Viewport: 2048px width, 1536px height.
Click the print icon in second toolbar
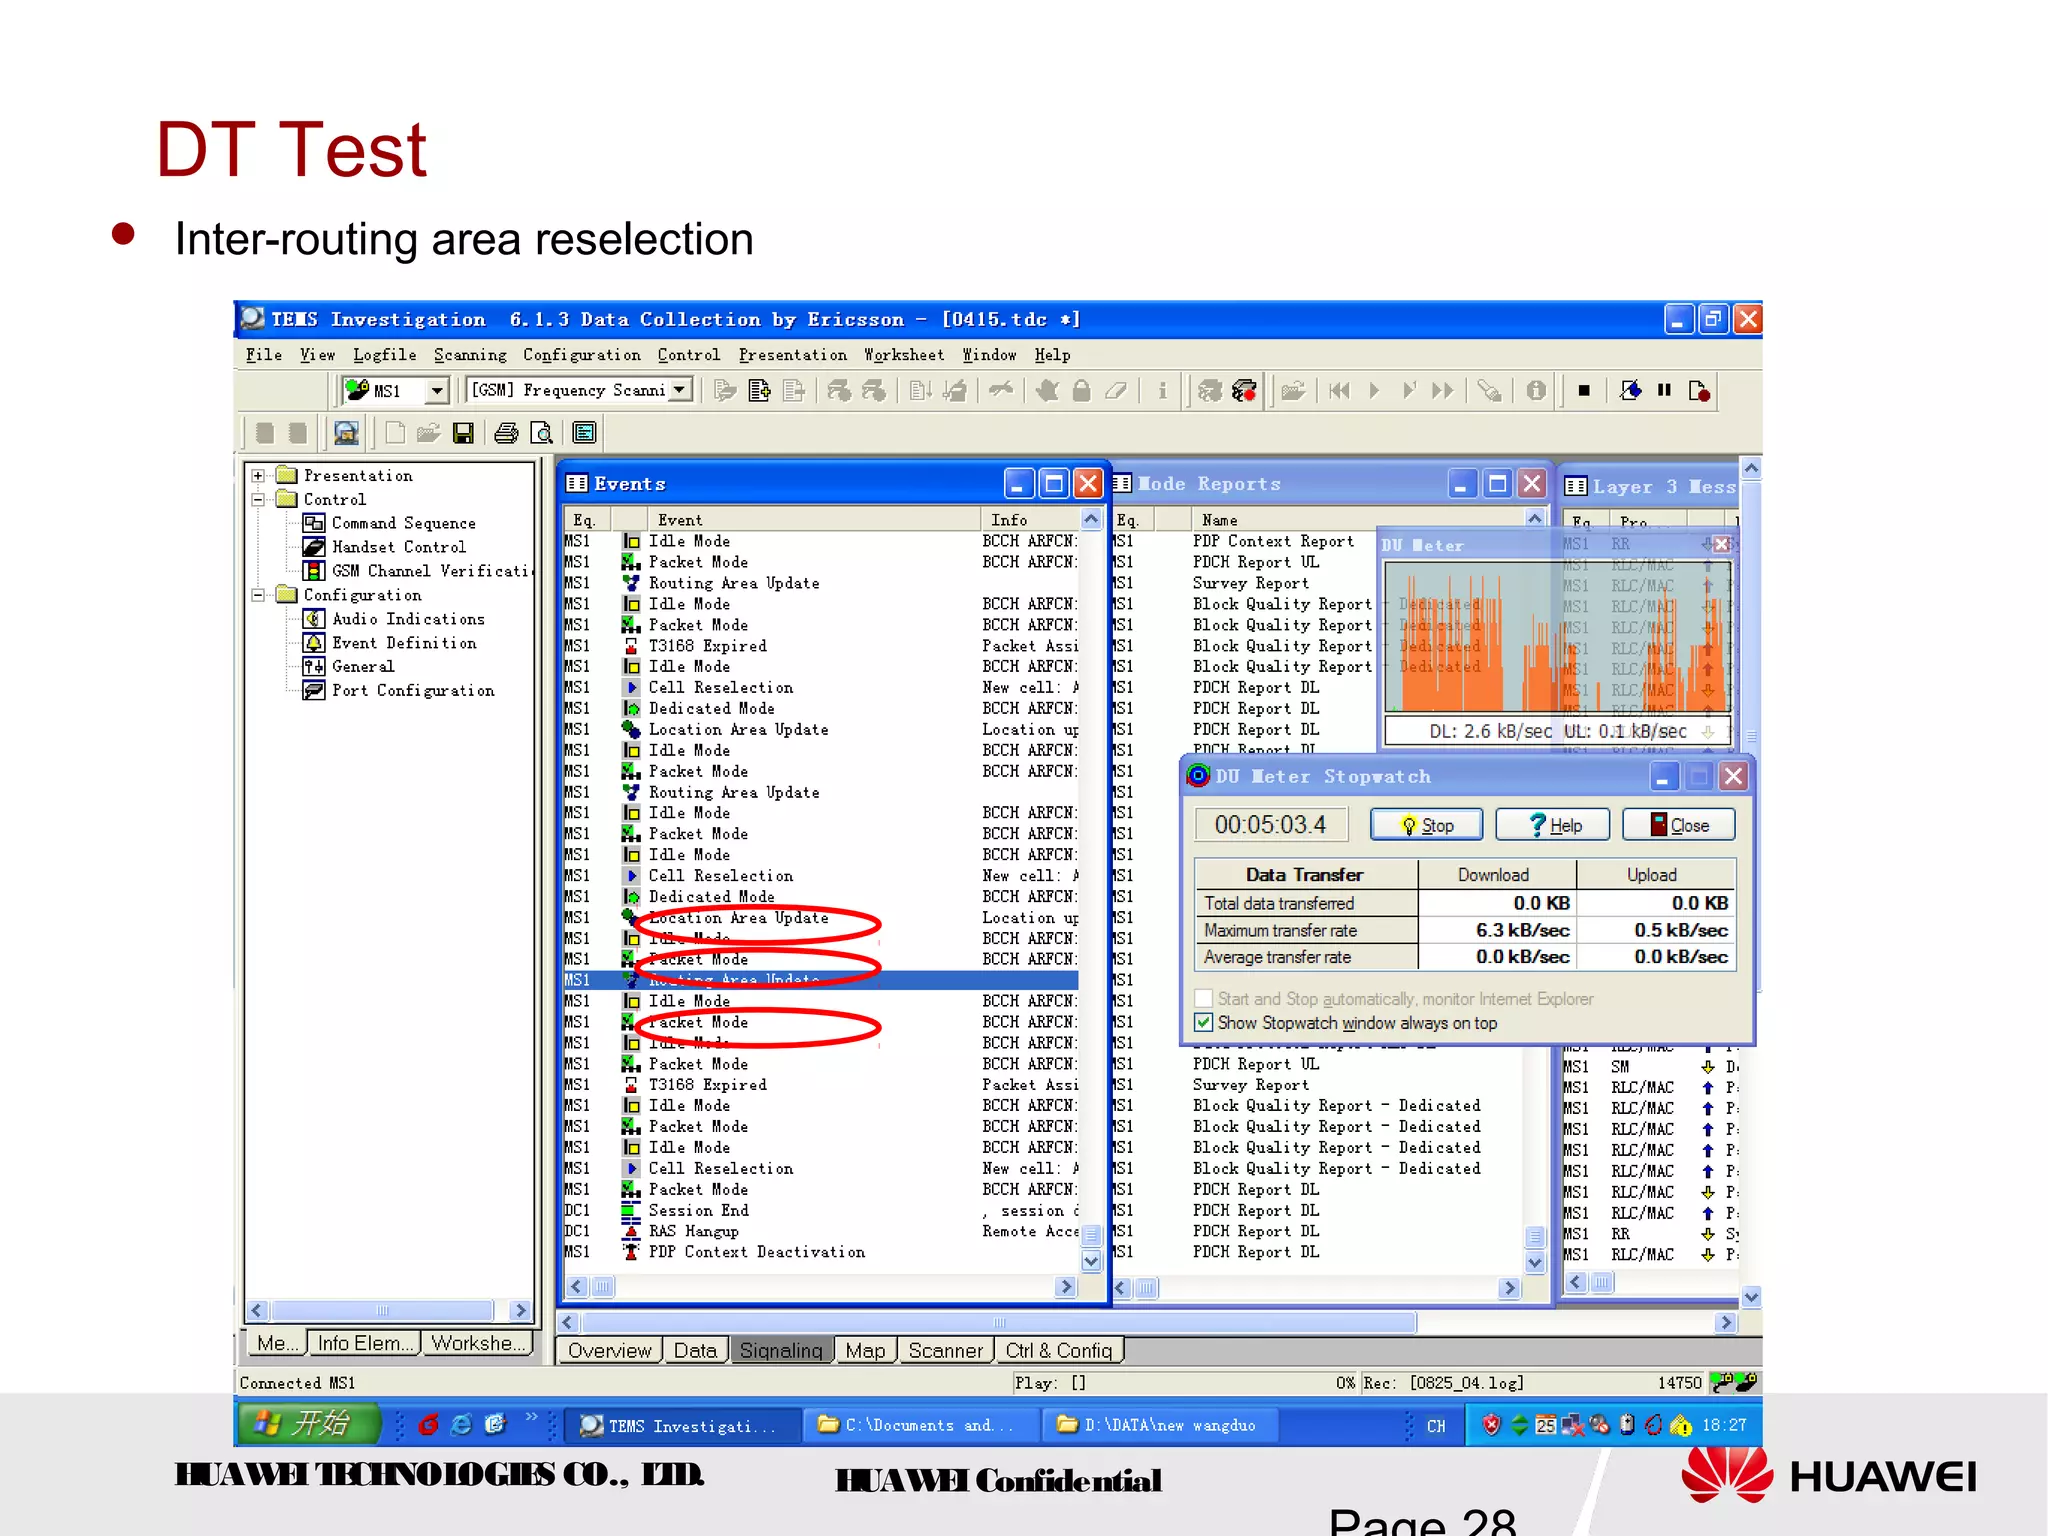coord(506,433)
